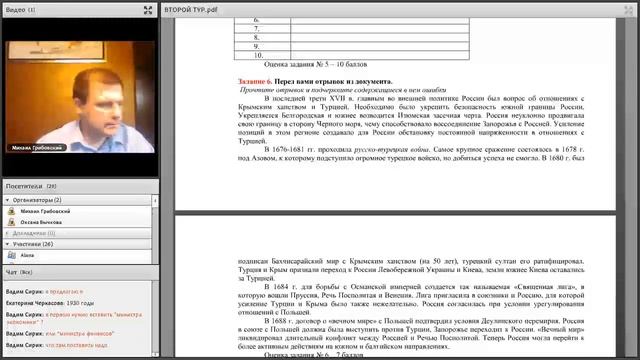Click the Видео panel title
This screenshot has width=640, height=360.
coord(20,10)
